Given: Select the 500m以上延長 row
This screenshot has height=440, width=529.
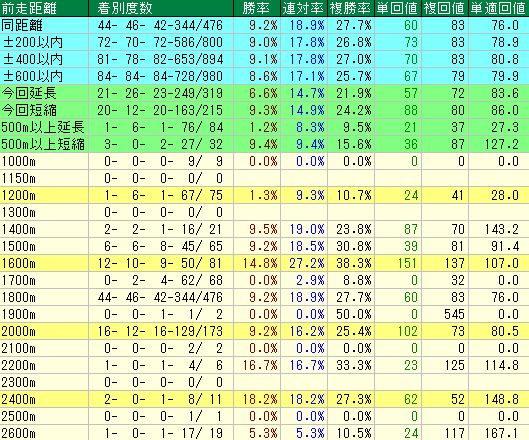Looking at the screenshot, I should tap(264, 127).
